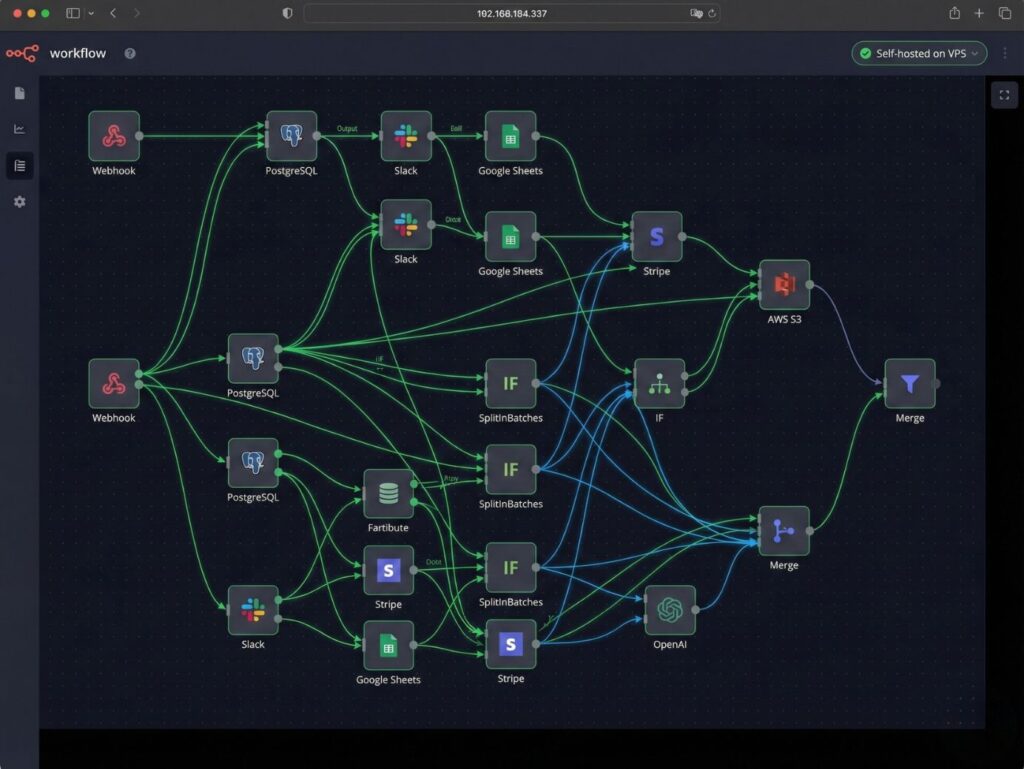Open the browser tab overview
1024x769 pixels.
[x=1005, y=13]
